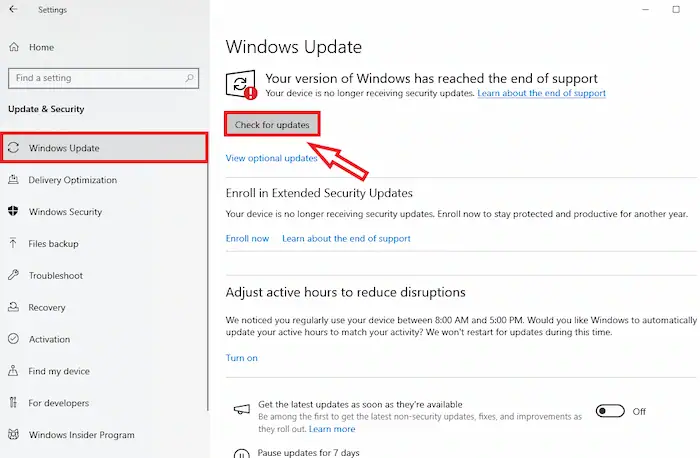Click the Home house icon

[x=14, y=47]
